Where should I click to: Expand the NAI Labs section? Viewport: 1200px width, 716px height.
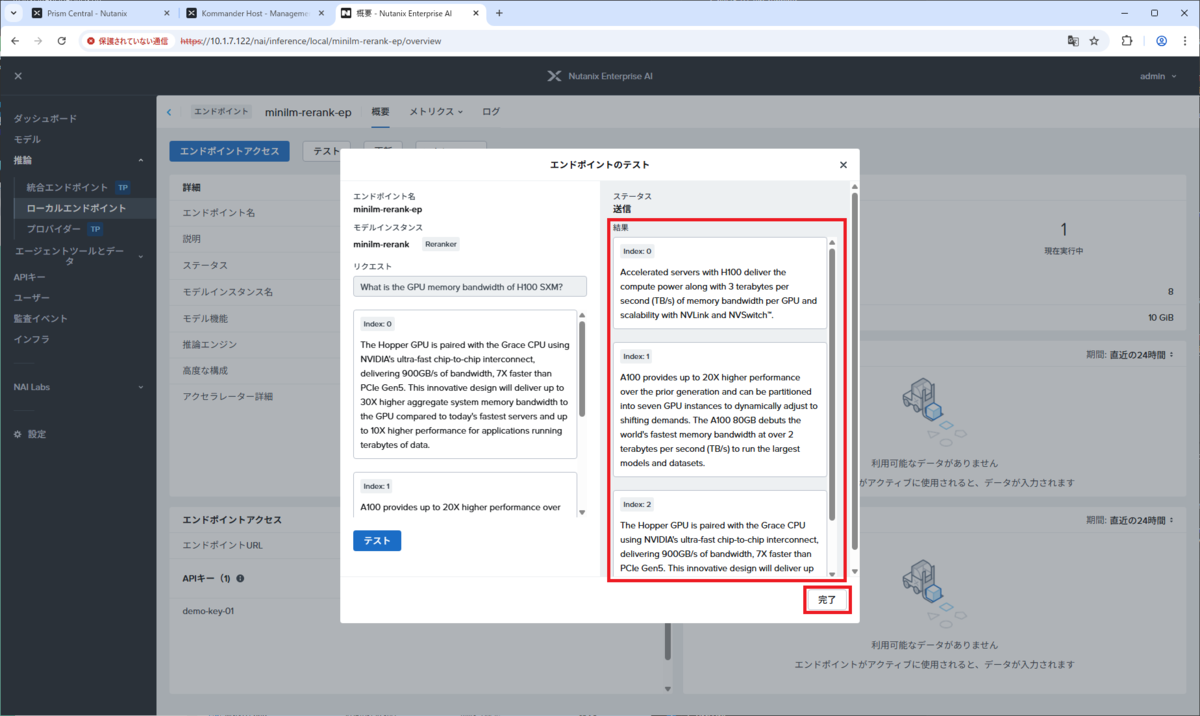[78, 387]
